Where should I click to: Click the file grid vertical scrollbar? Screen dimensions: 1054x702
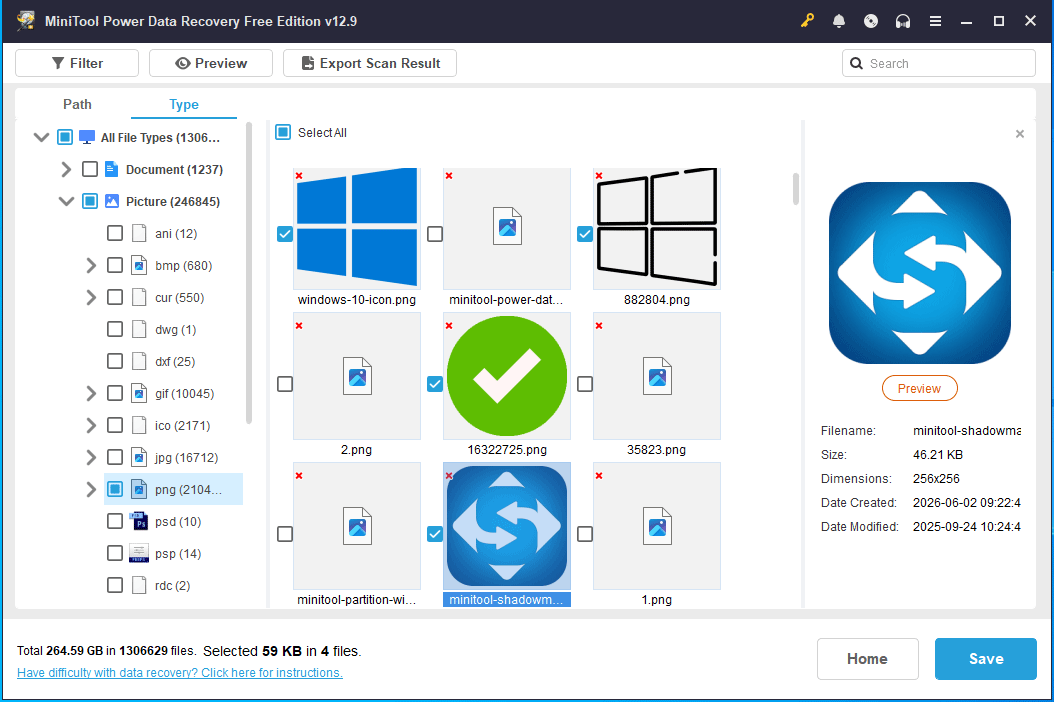click(x=796, y=189)
